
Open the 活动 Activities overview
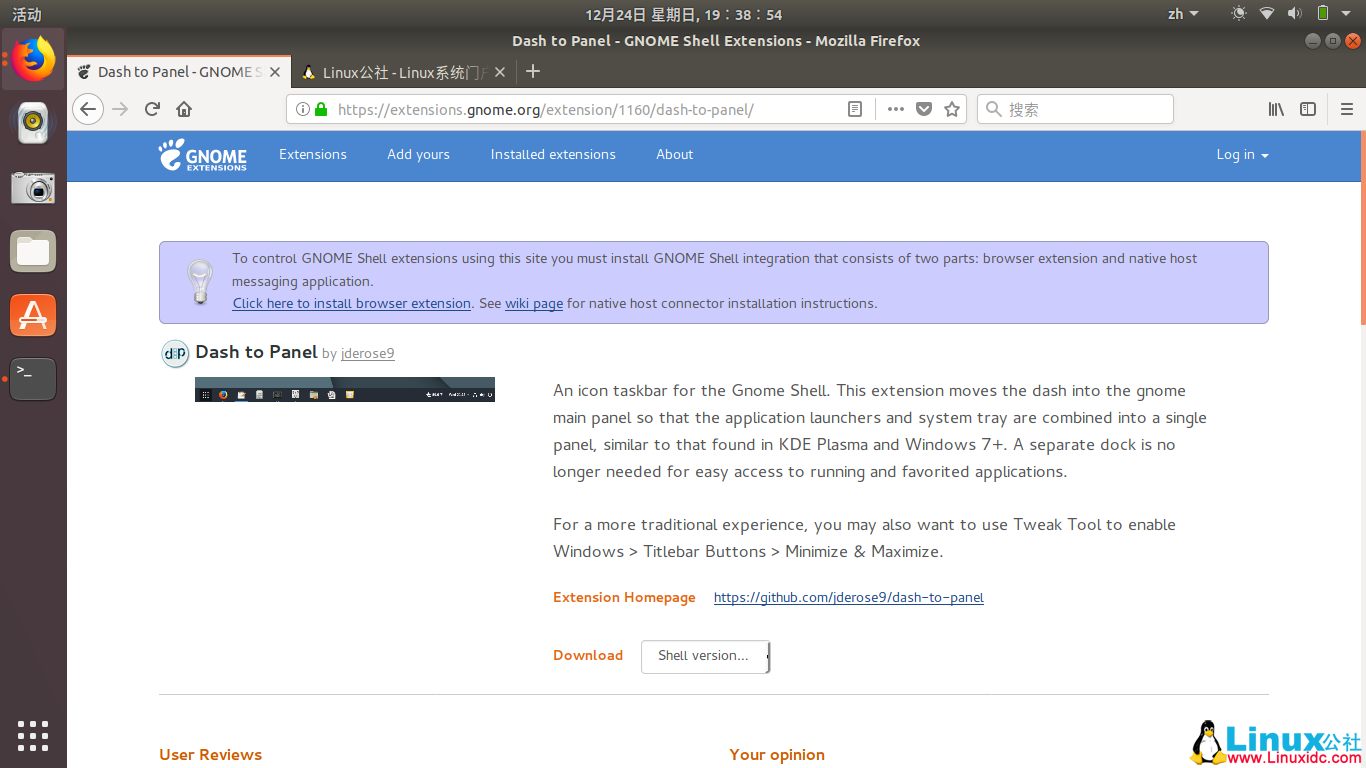pos(27,14)
